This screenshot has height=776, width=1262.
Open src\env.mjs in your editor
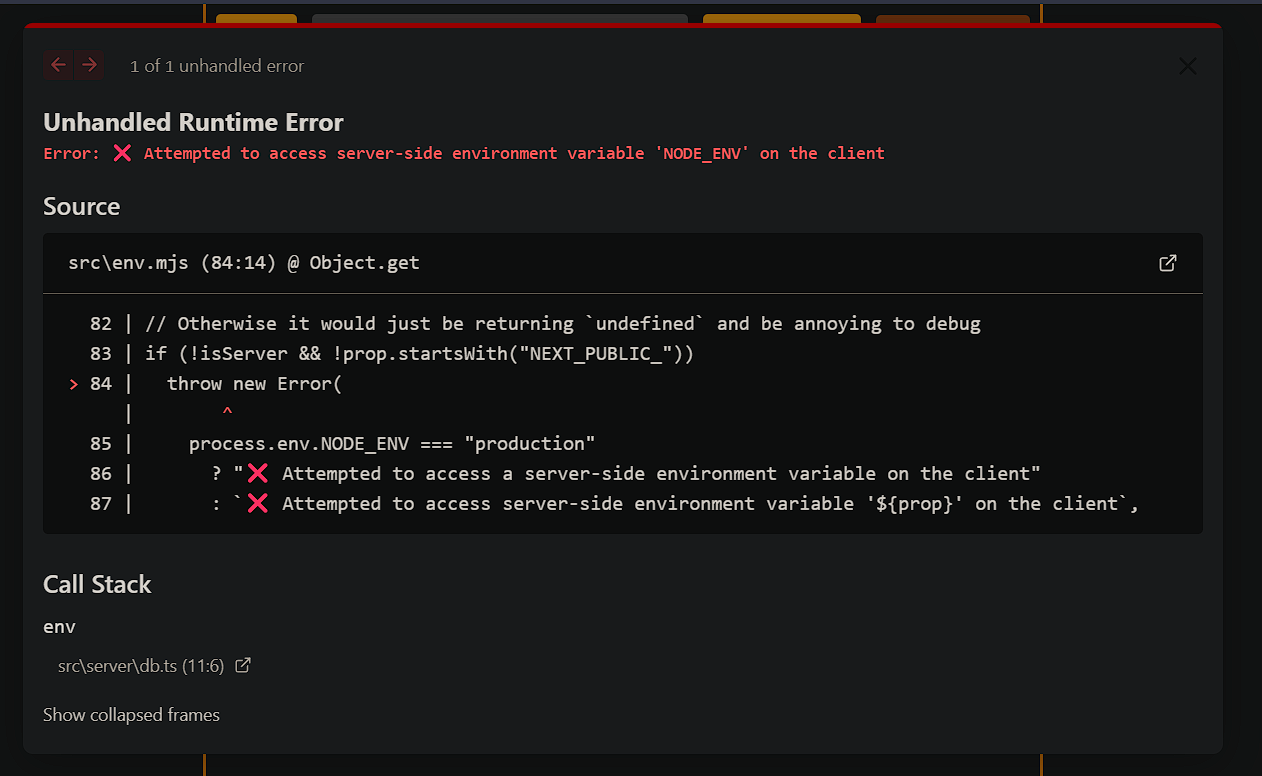(x=1167, y=262)
